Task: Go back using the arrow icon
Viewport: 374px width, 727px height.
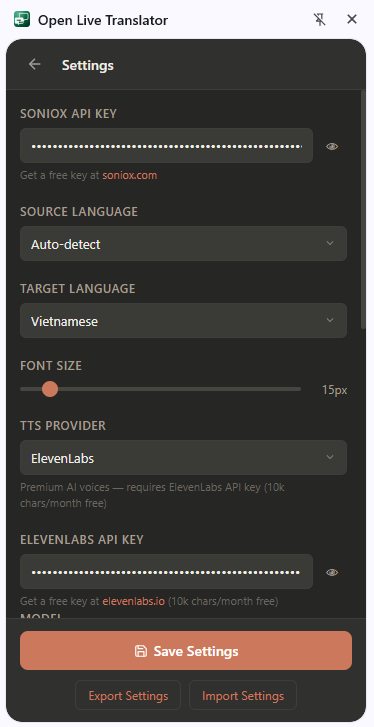Action: click(x=34, y=64)
